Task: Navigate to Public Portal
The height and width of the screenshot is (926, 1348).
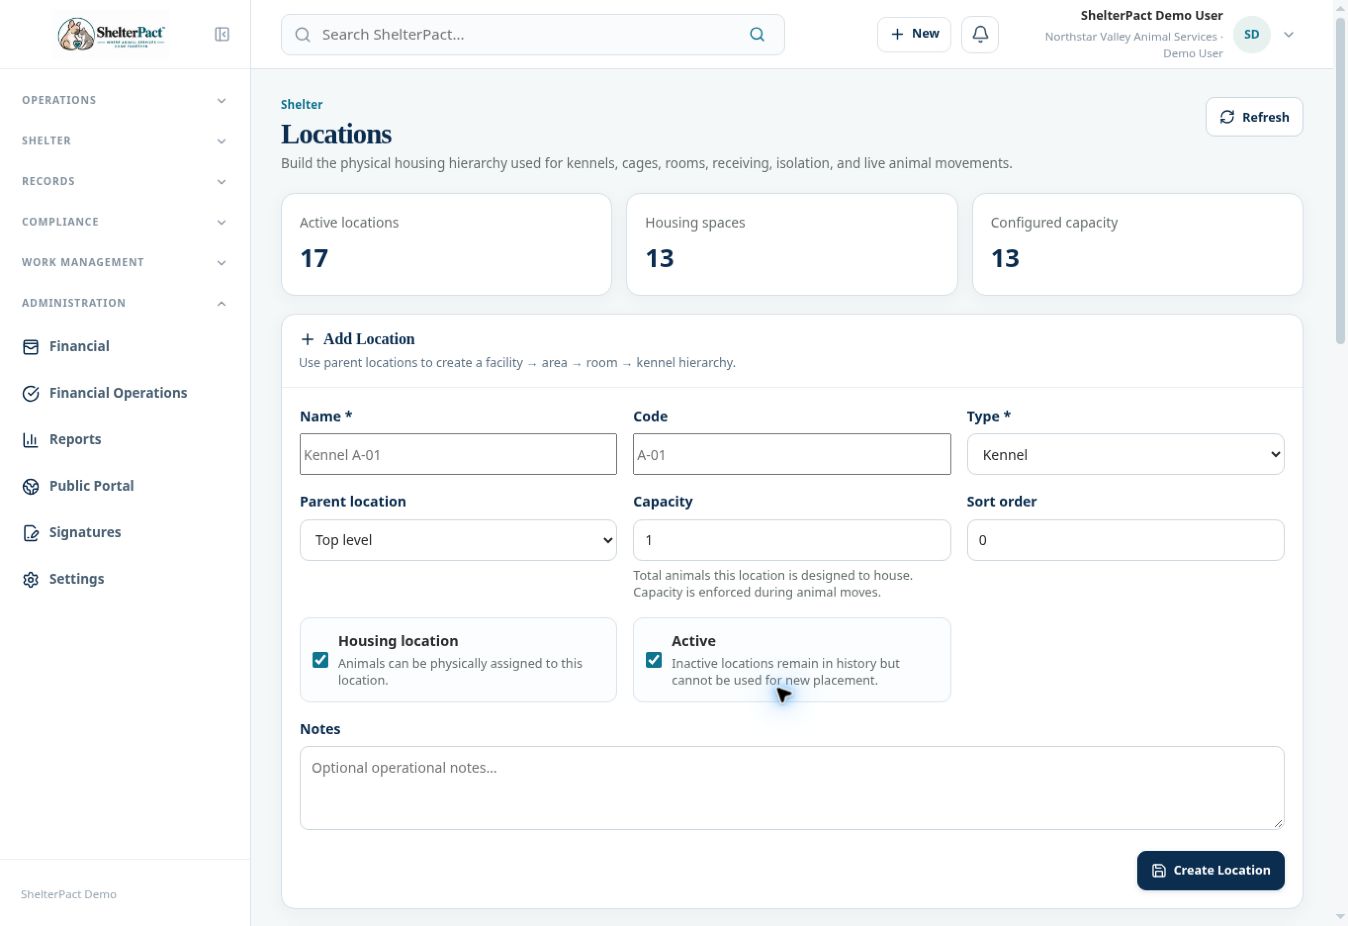Action: (125, 486)
